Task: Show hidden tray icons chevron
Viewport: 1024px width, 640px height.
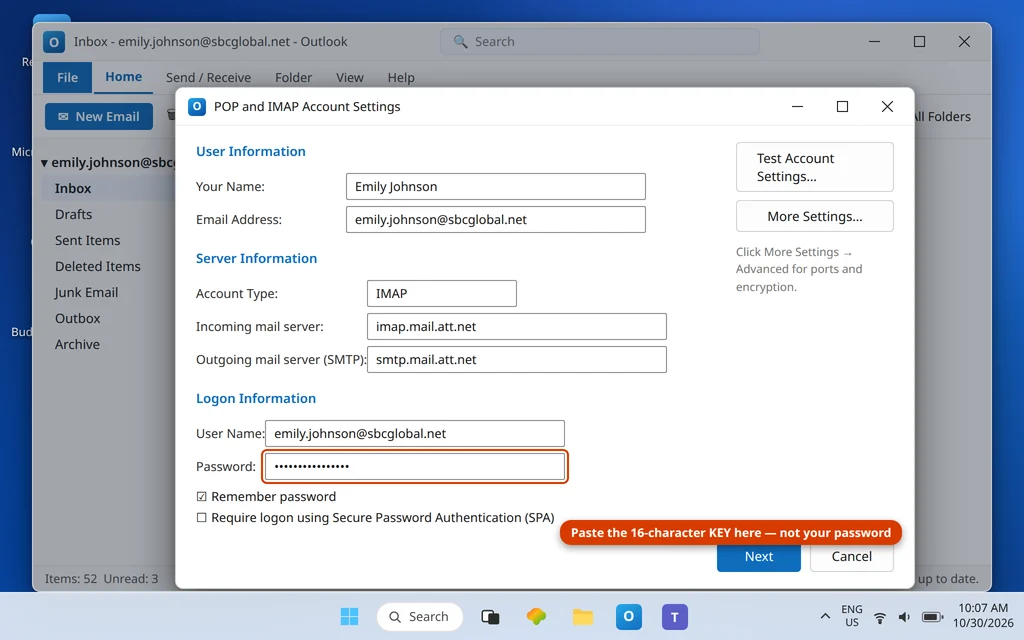Action: 825,616
